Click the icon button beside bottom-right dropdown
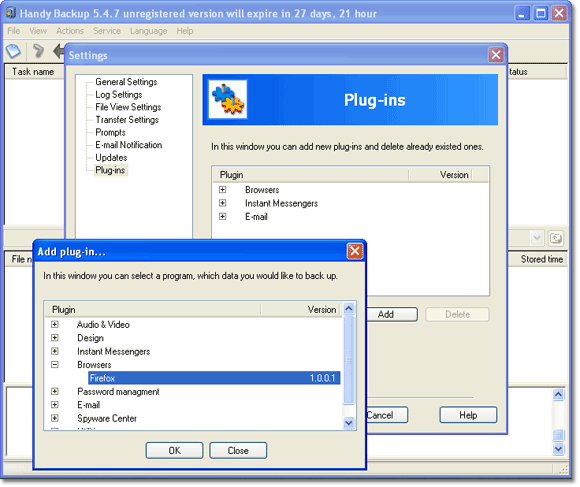 [x=556, y=238]
